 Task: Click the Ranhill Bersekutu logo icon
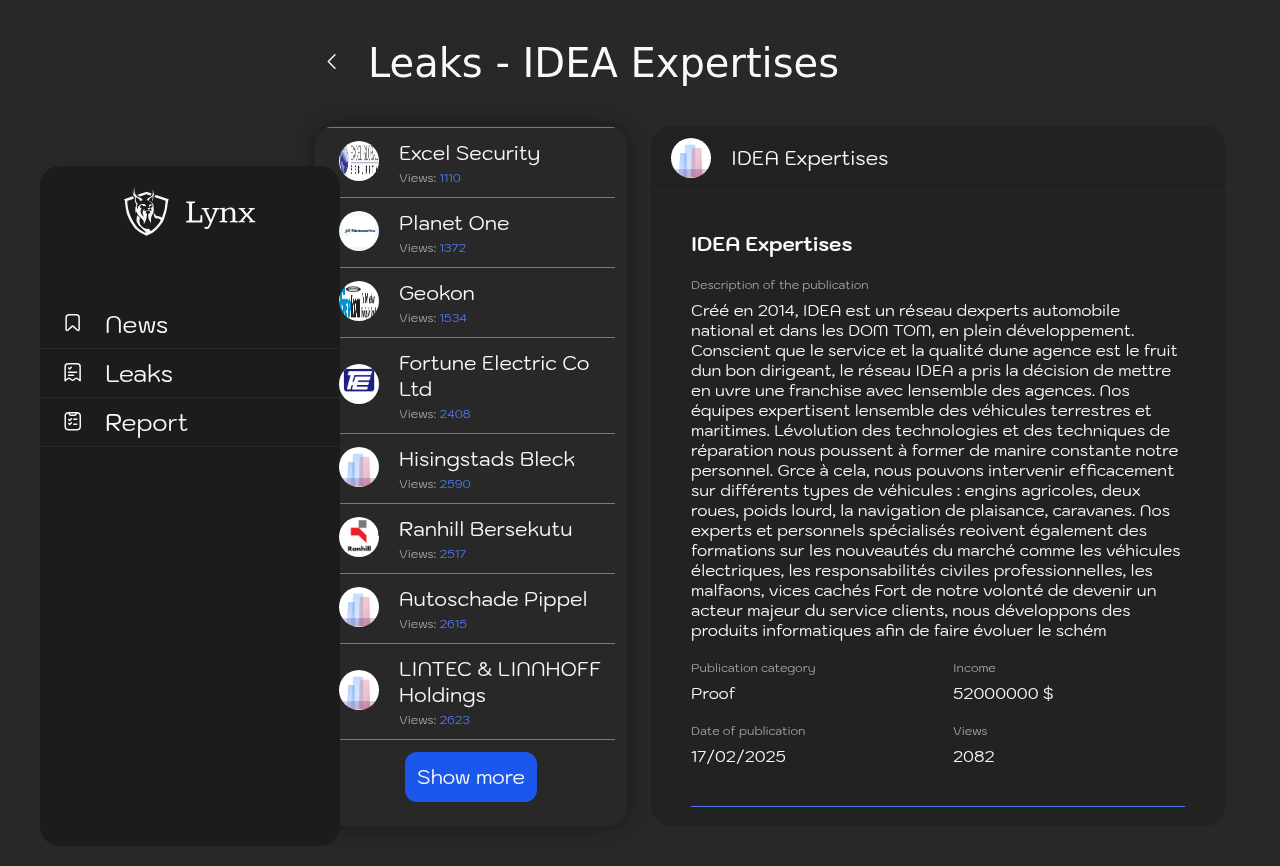(x=359, y=537)
